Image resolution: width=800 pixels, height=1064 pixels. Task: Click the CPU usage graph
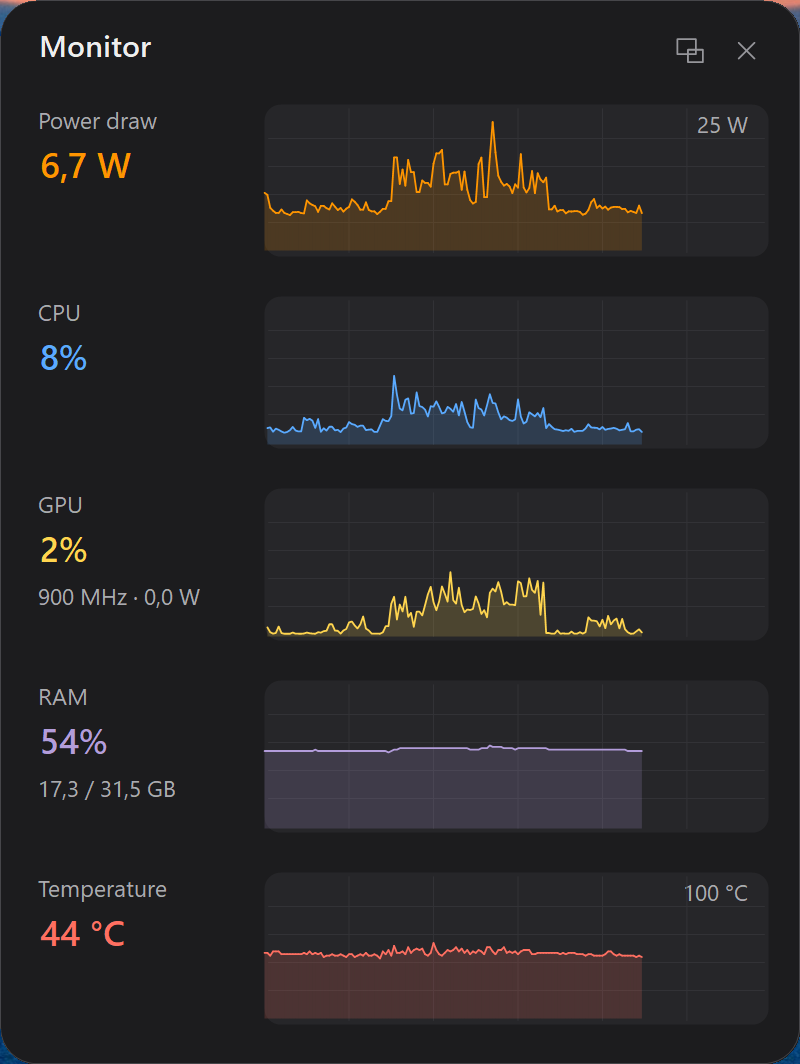[516, 372]
